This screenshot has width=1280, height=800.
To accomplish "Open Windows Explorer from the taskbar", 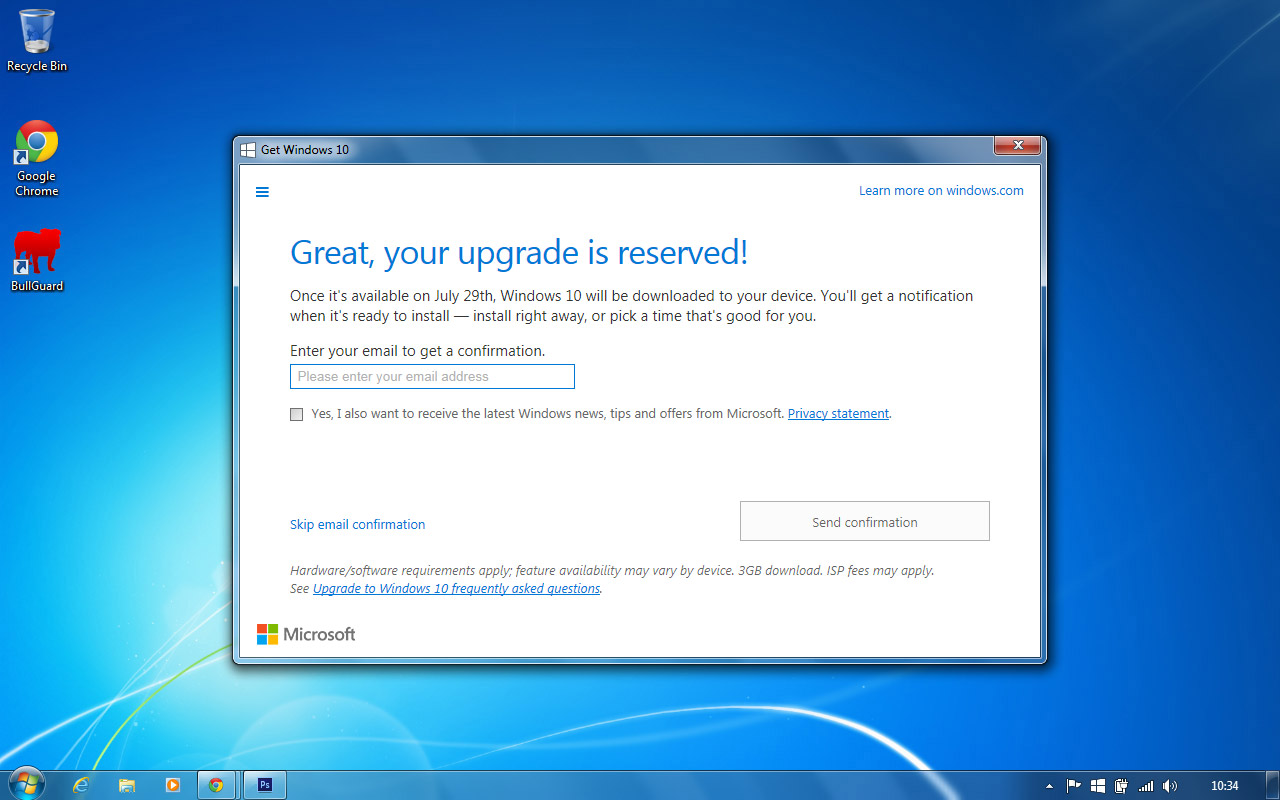I will point(127,785).
